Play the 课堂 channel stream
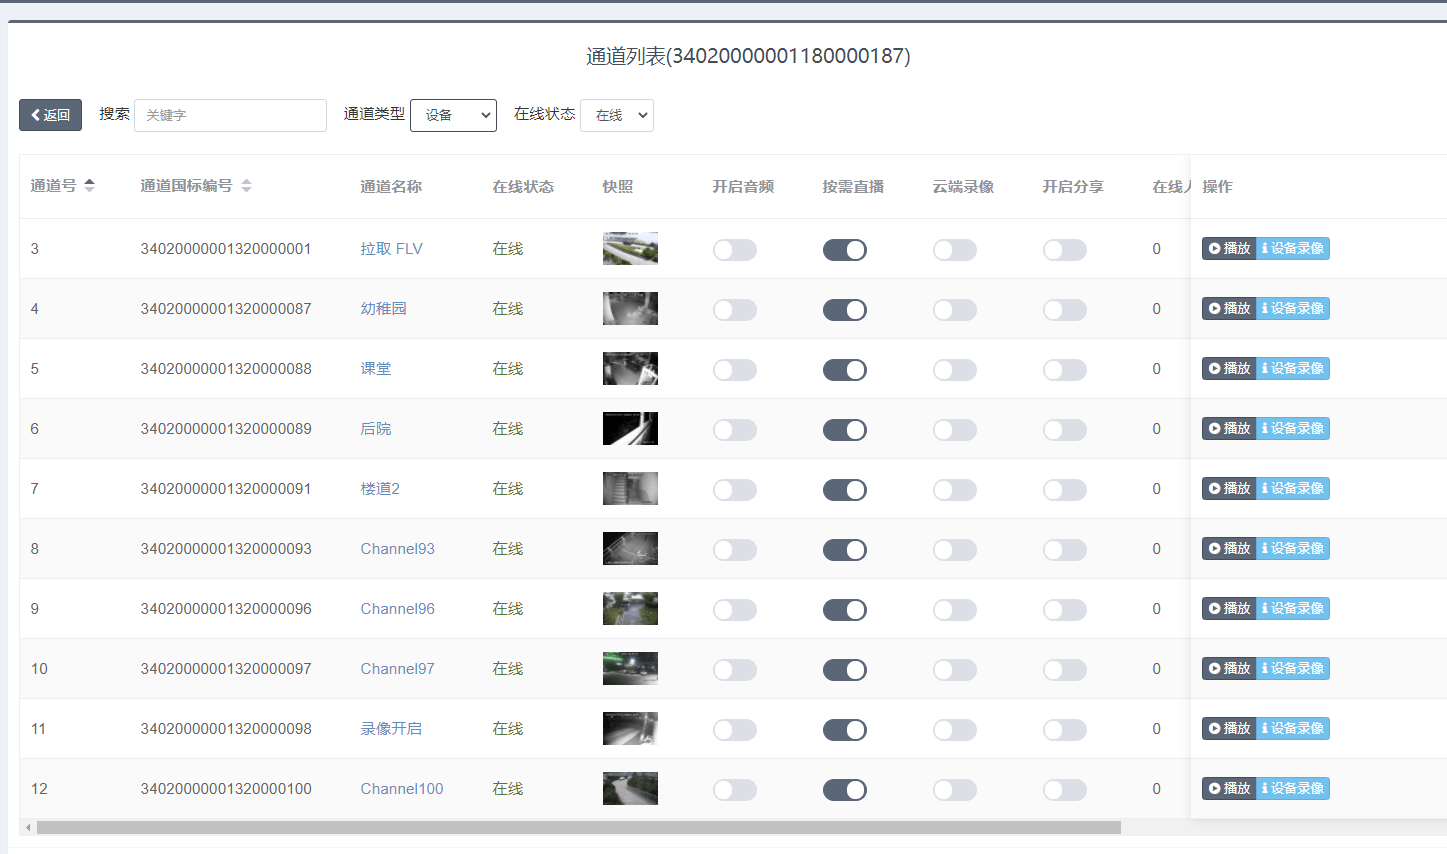This screenshot has height=854, width=1447. tap(1229, 369)
